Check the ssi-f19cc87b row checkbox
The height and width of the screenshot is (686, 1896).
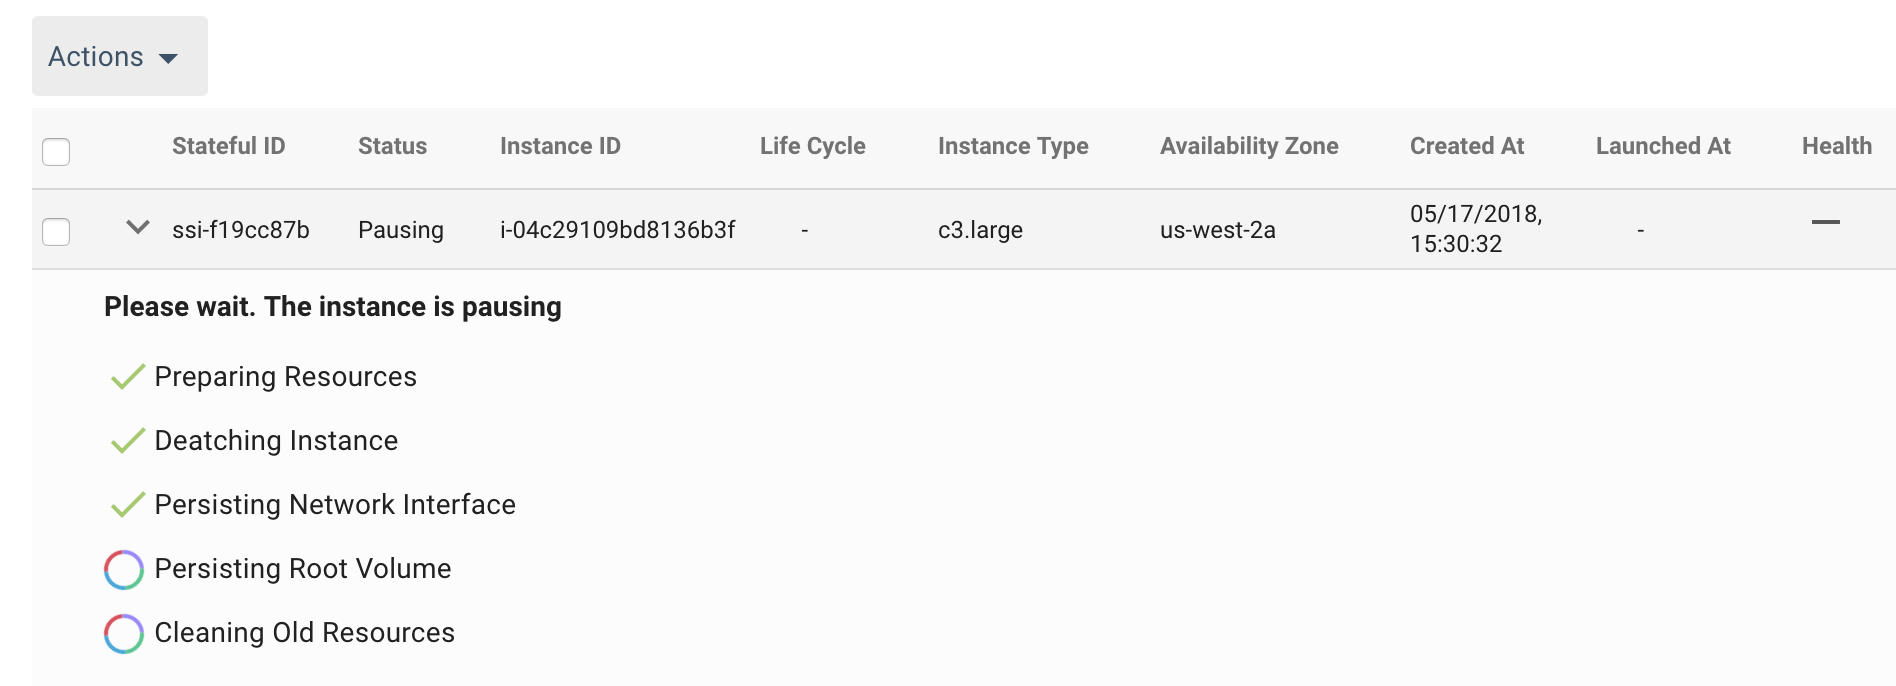(x=56, y=232)
